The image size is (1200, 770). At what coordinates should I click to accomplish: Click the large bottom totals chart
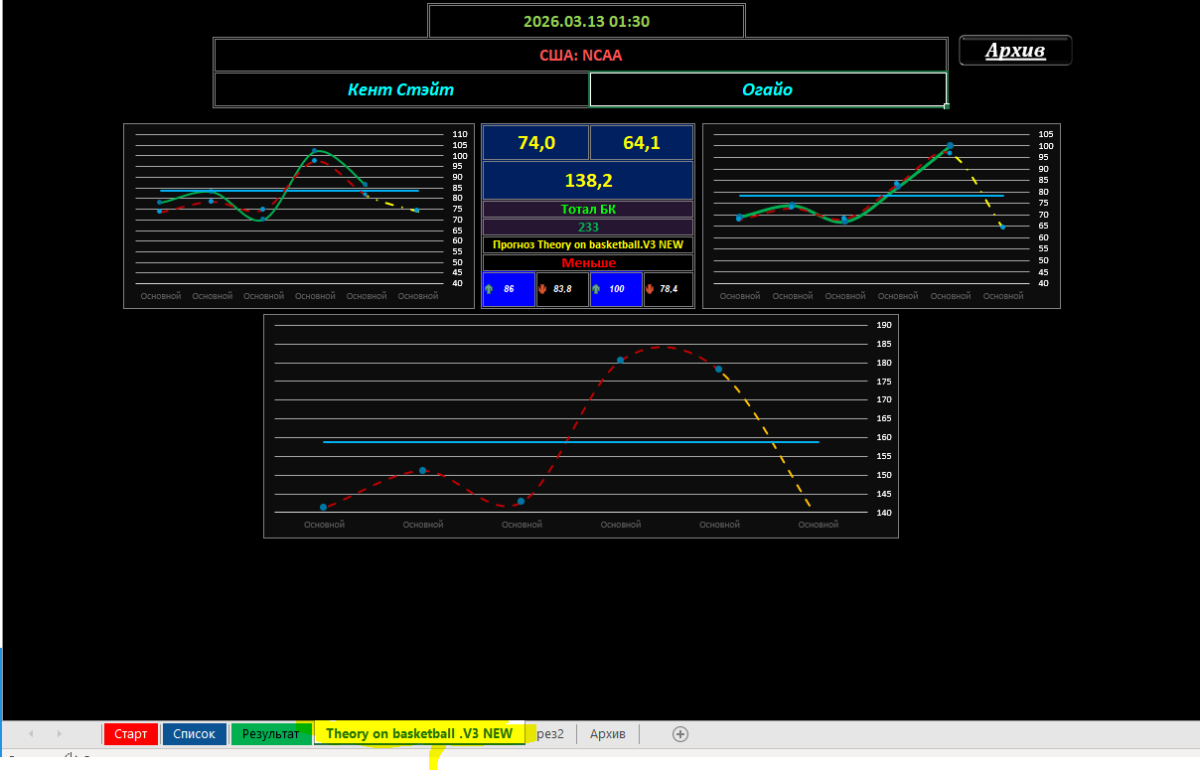[580, 426]
